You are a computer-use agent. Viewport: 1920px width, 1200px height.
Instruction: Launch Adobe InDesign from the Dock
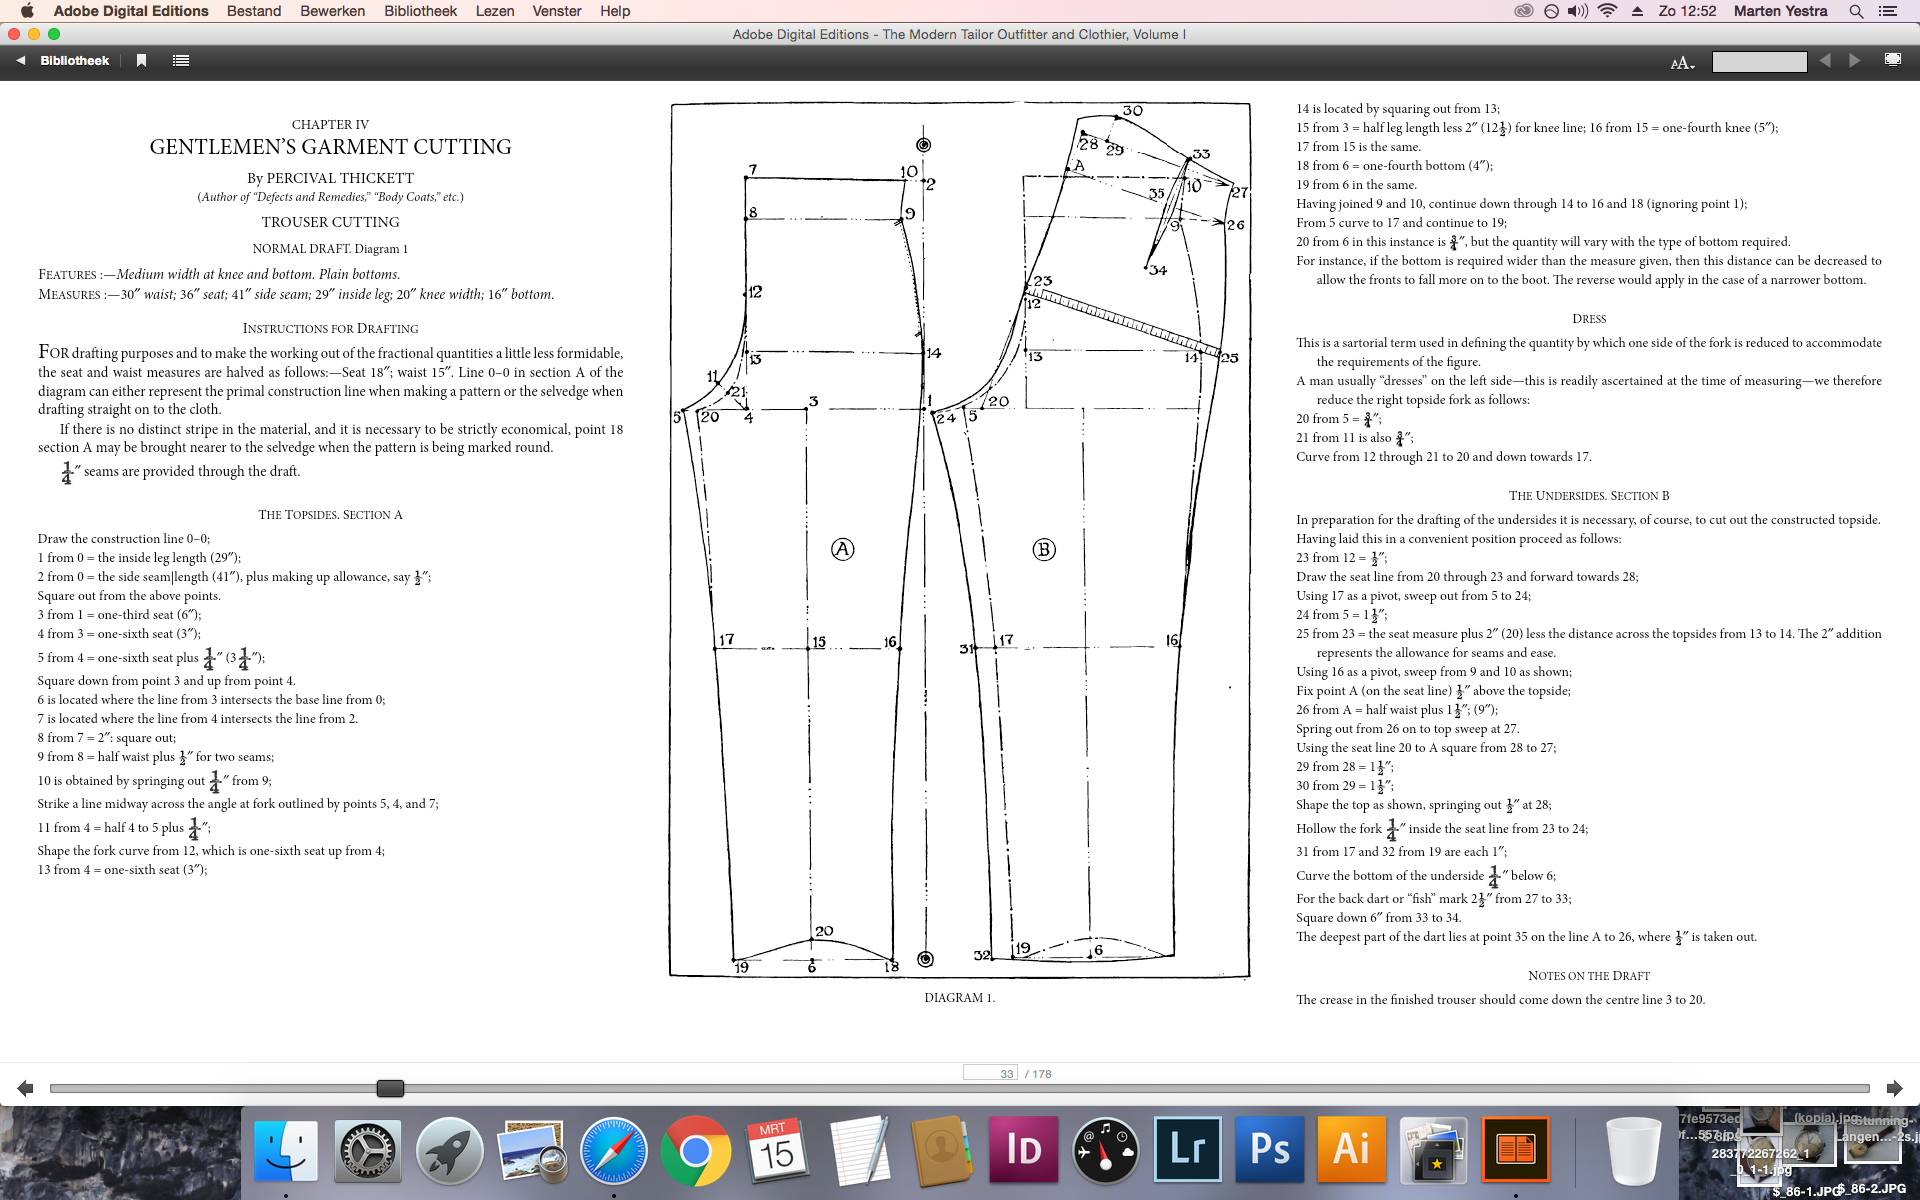click(x=1024, y=1150)
